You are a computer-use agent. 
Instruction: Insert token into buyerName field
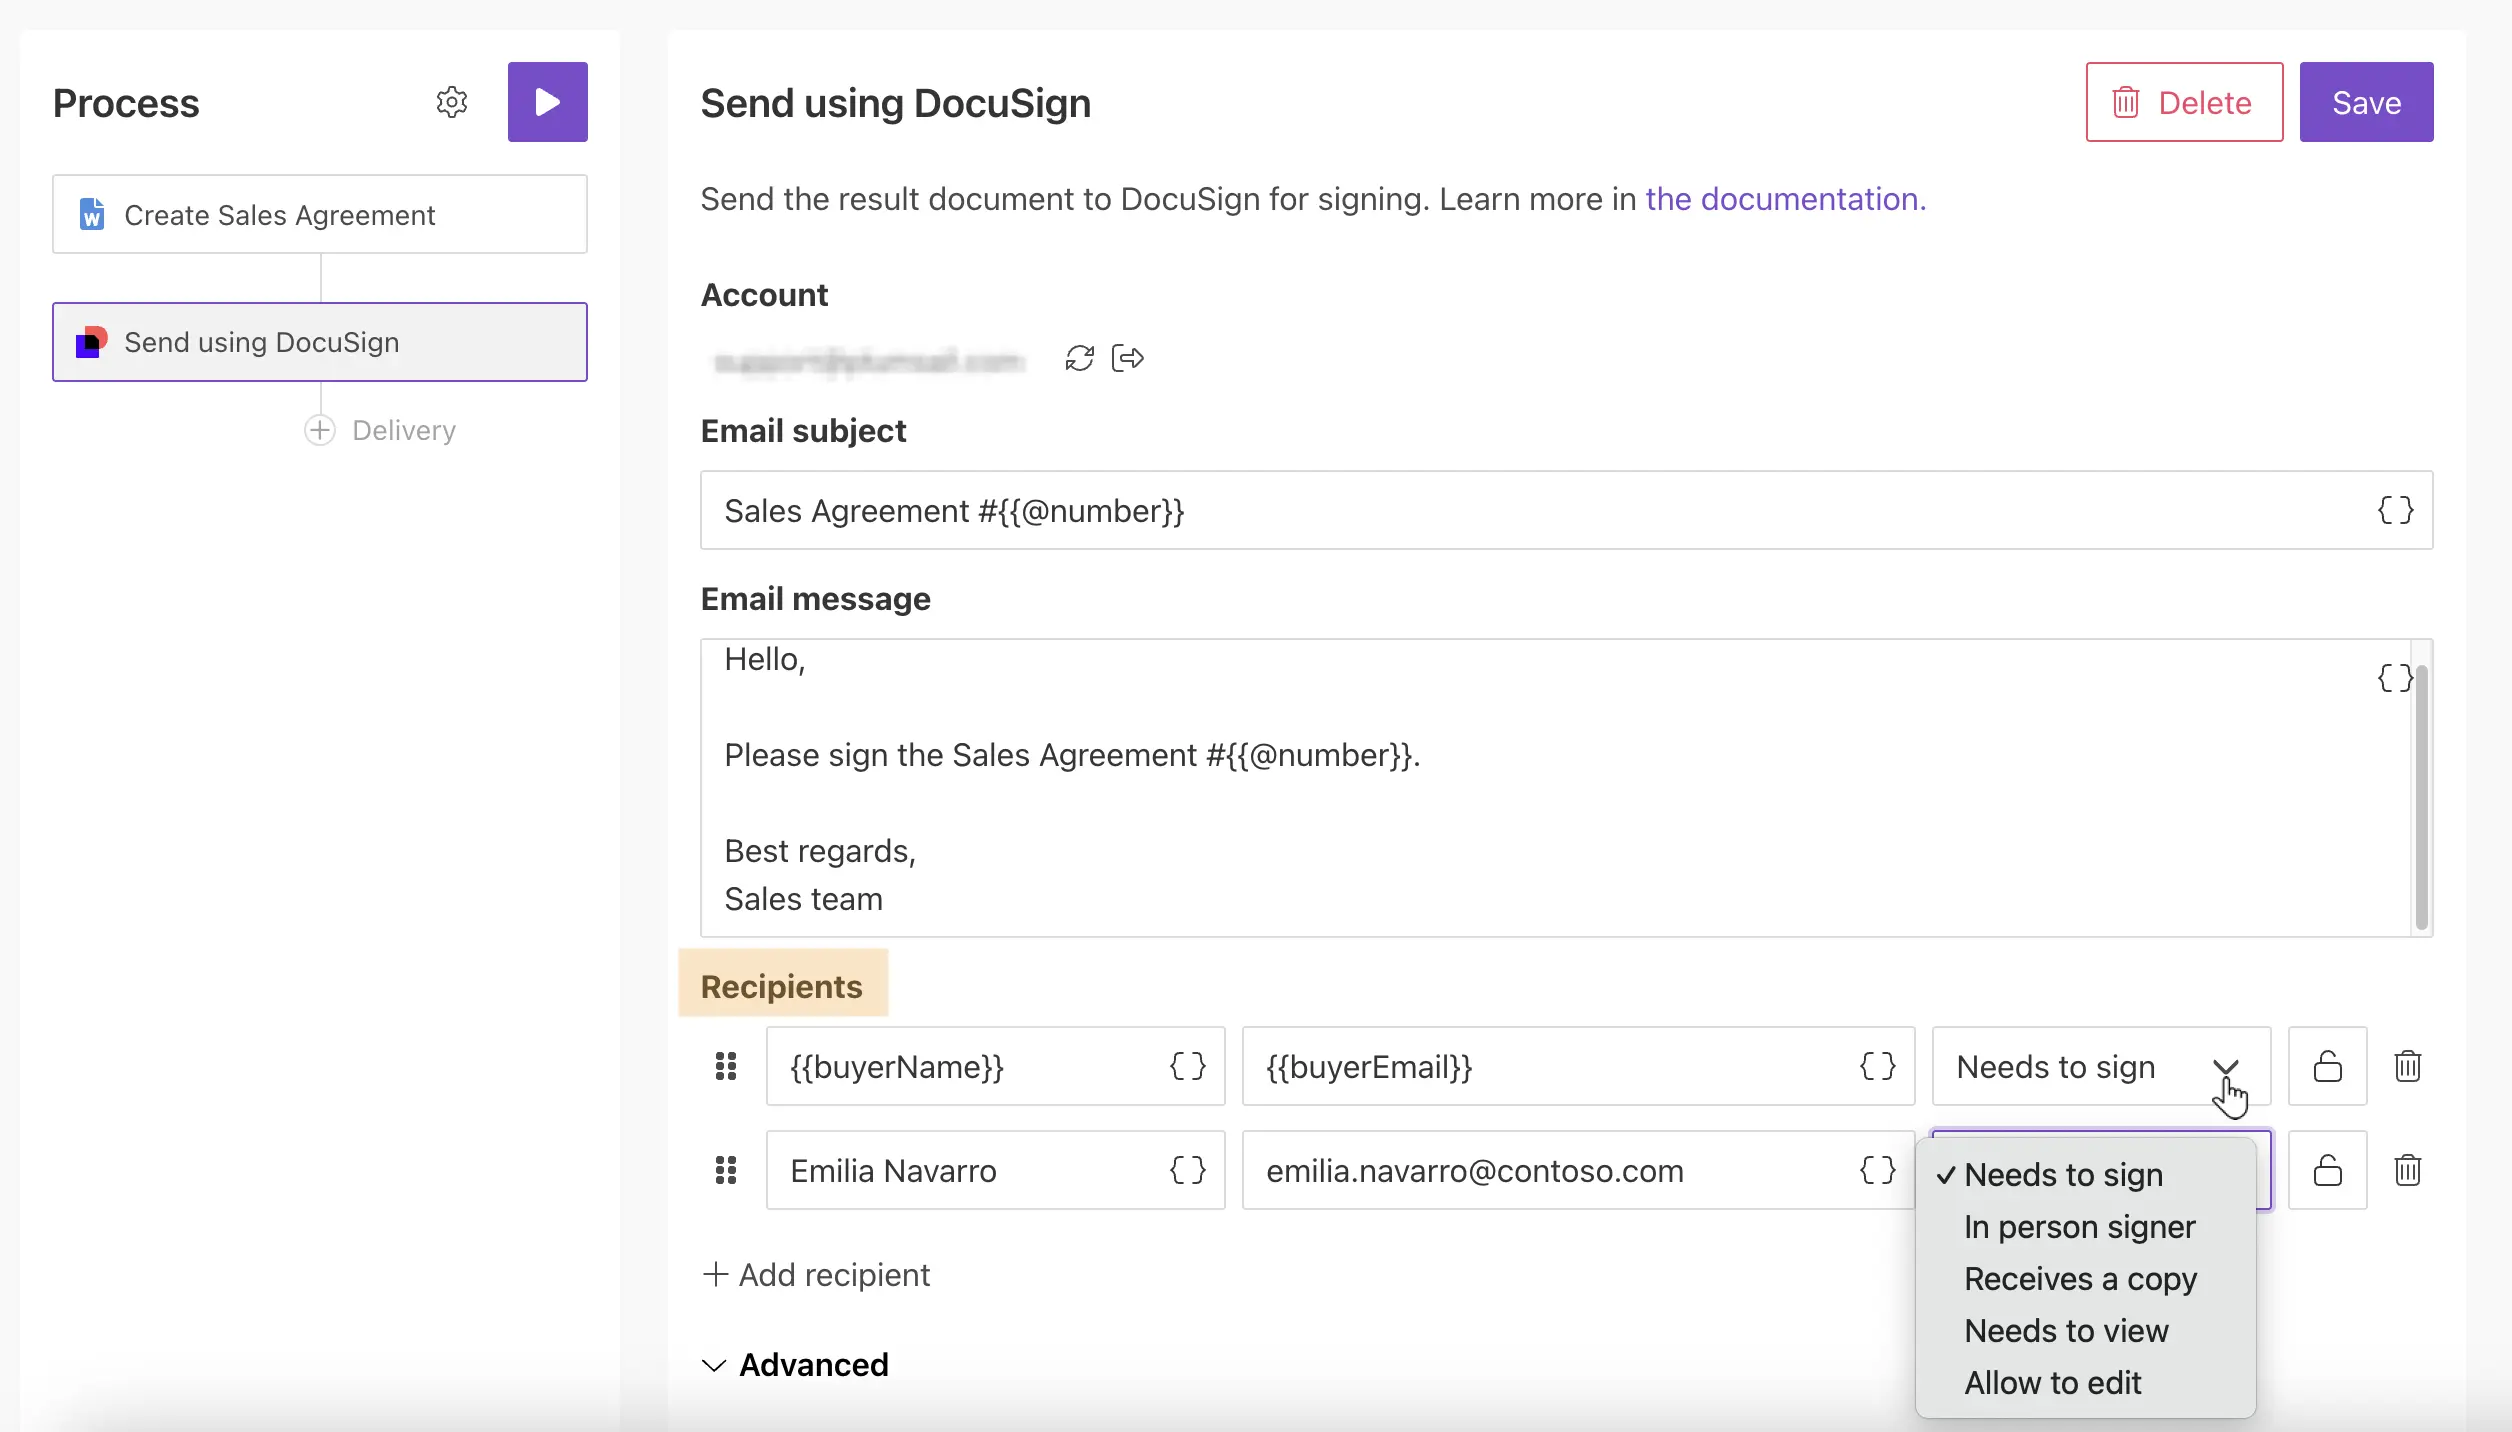click(1188, 1066)
